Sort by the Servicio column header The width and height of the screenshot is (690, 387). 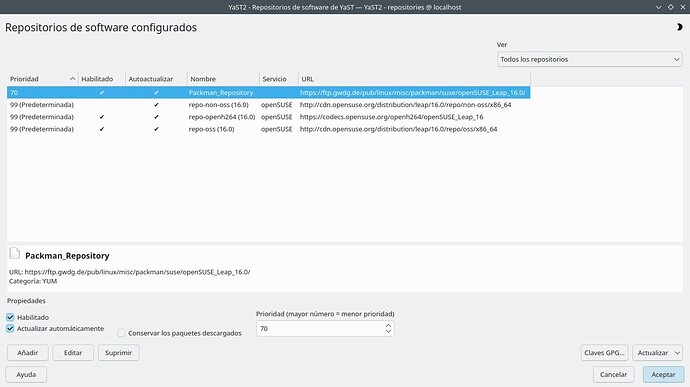coord(279,79)
